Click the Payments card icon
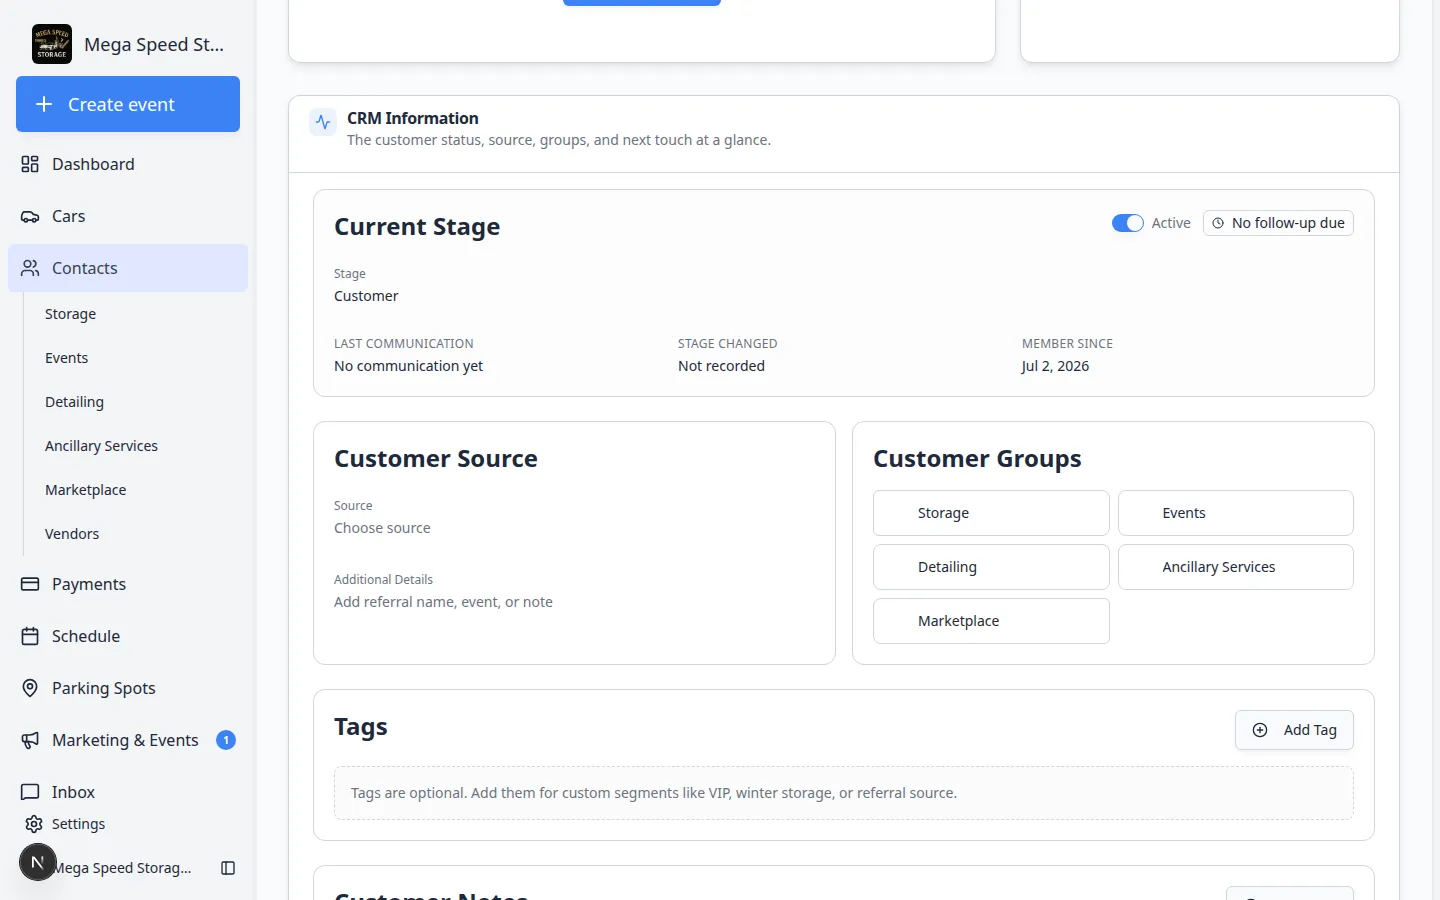 click(30, 584)
